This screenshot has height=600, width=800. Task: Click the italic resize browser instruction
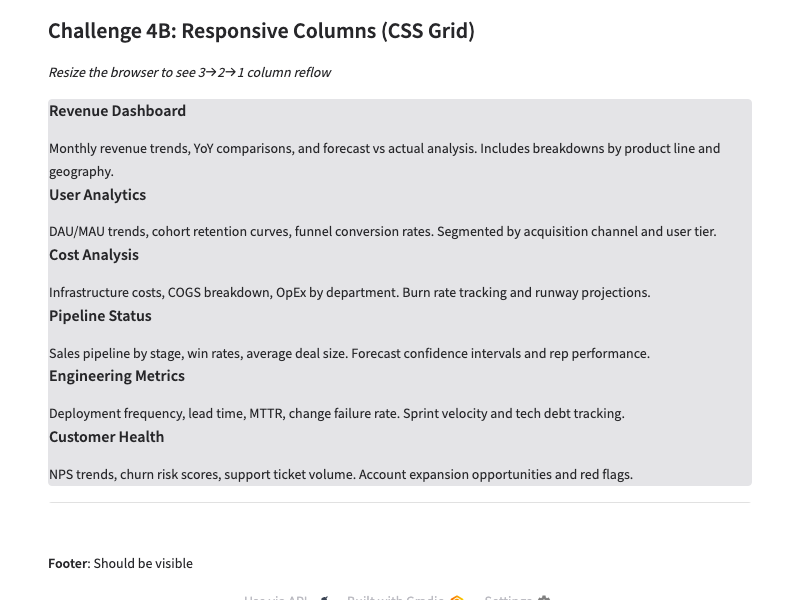189,73
